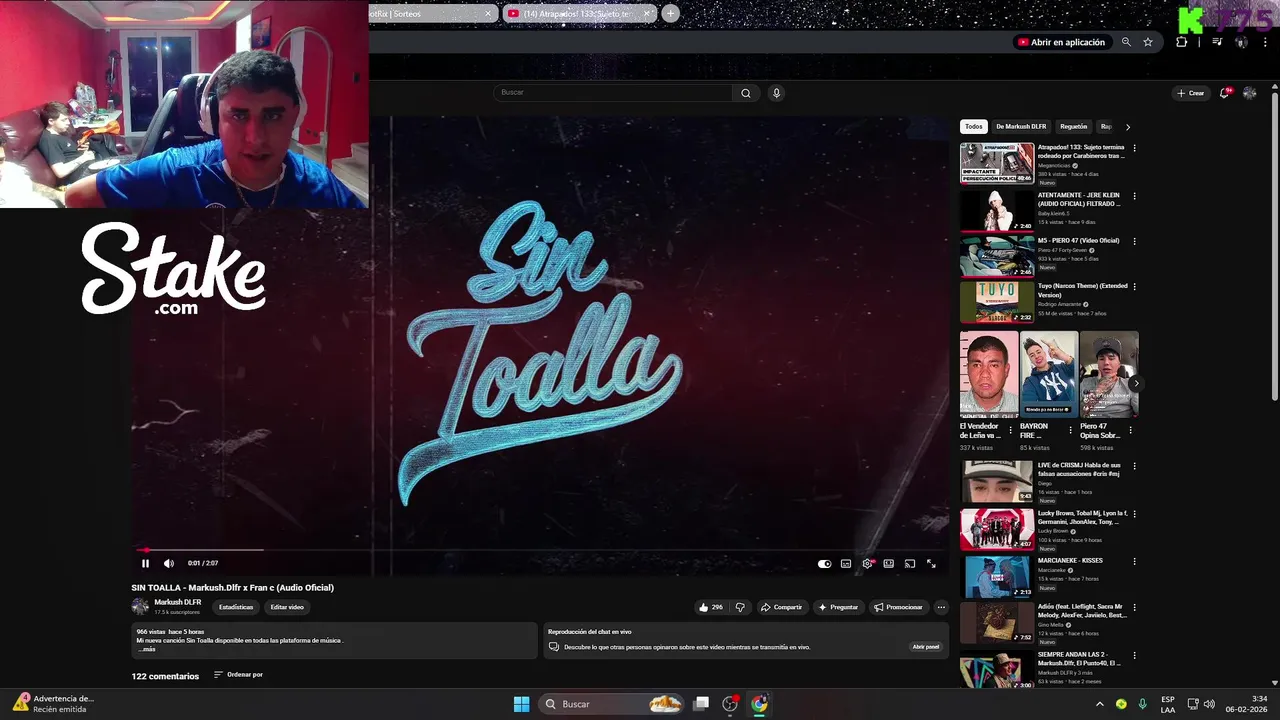
Task: Select the Reguetón filter chip
Action: [x=1073, y=127]
